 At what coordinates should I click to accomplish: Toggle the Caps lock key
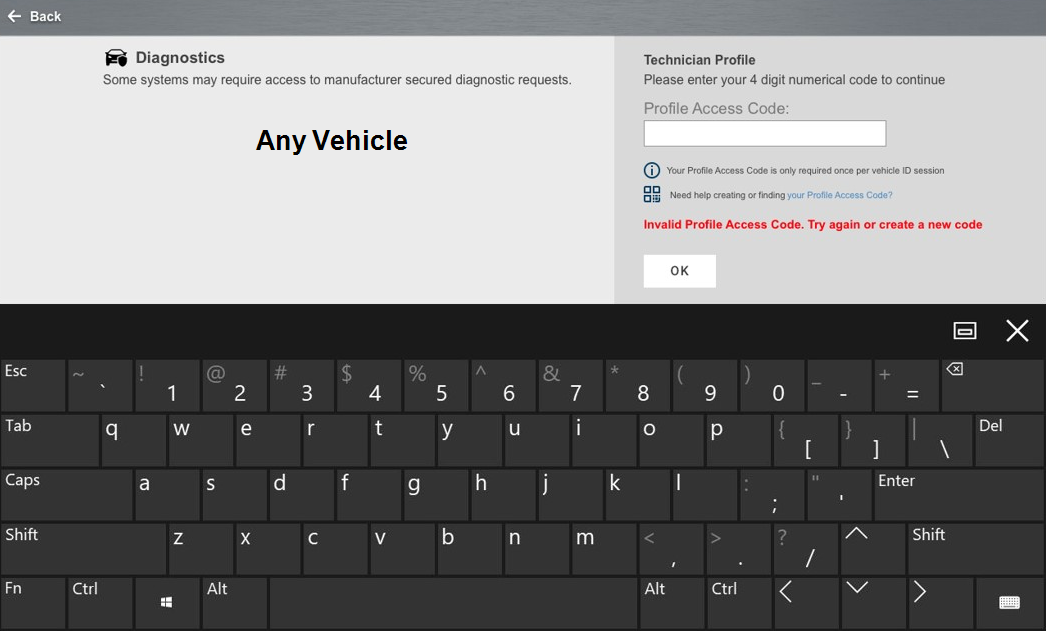pos(66,494)
